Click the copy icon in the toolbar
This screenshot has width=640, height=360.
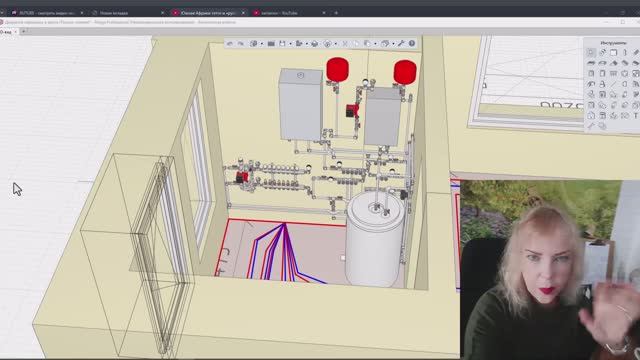[x=357, y=44]
